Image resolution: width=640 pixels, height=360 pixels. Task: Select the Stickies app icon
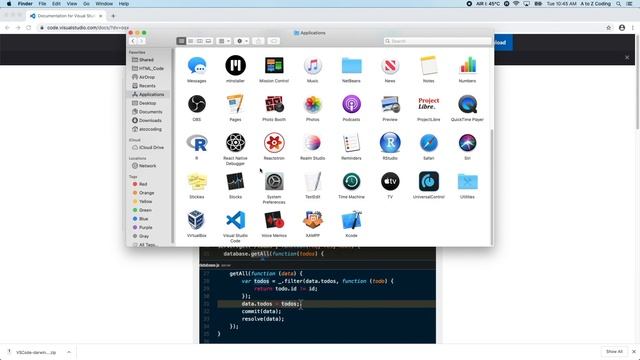[x=197, y=182]
